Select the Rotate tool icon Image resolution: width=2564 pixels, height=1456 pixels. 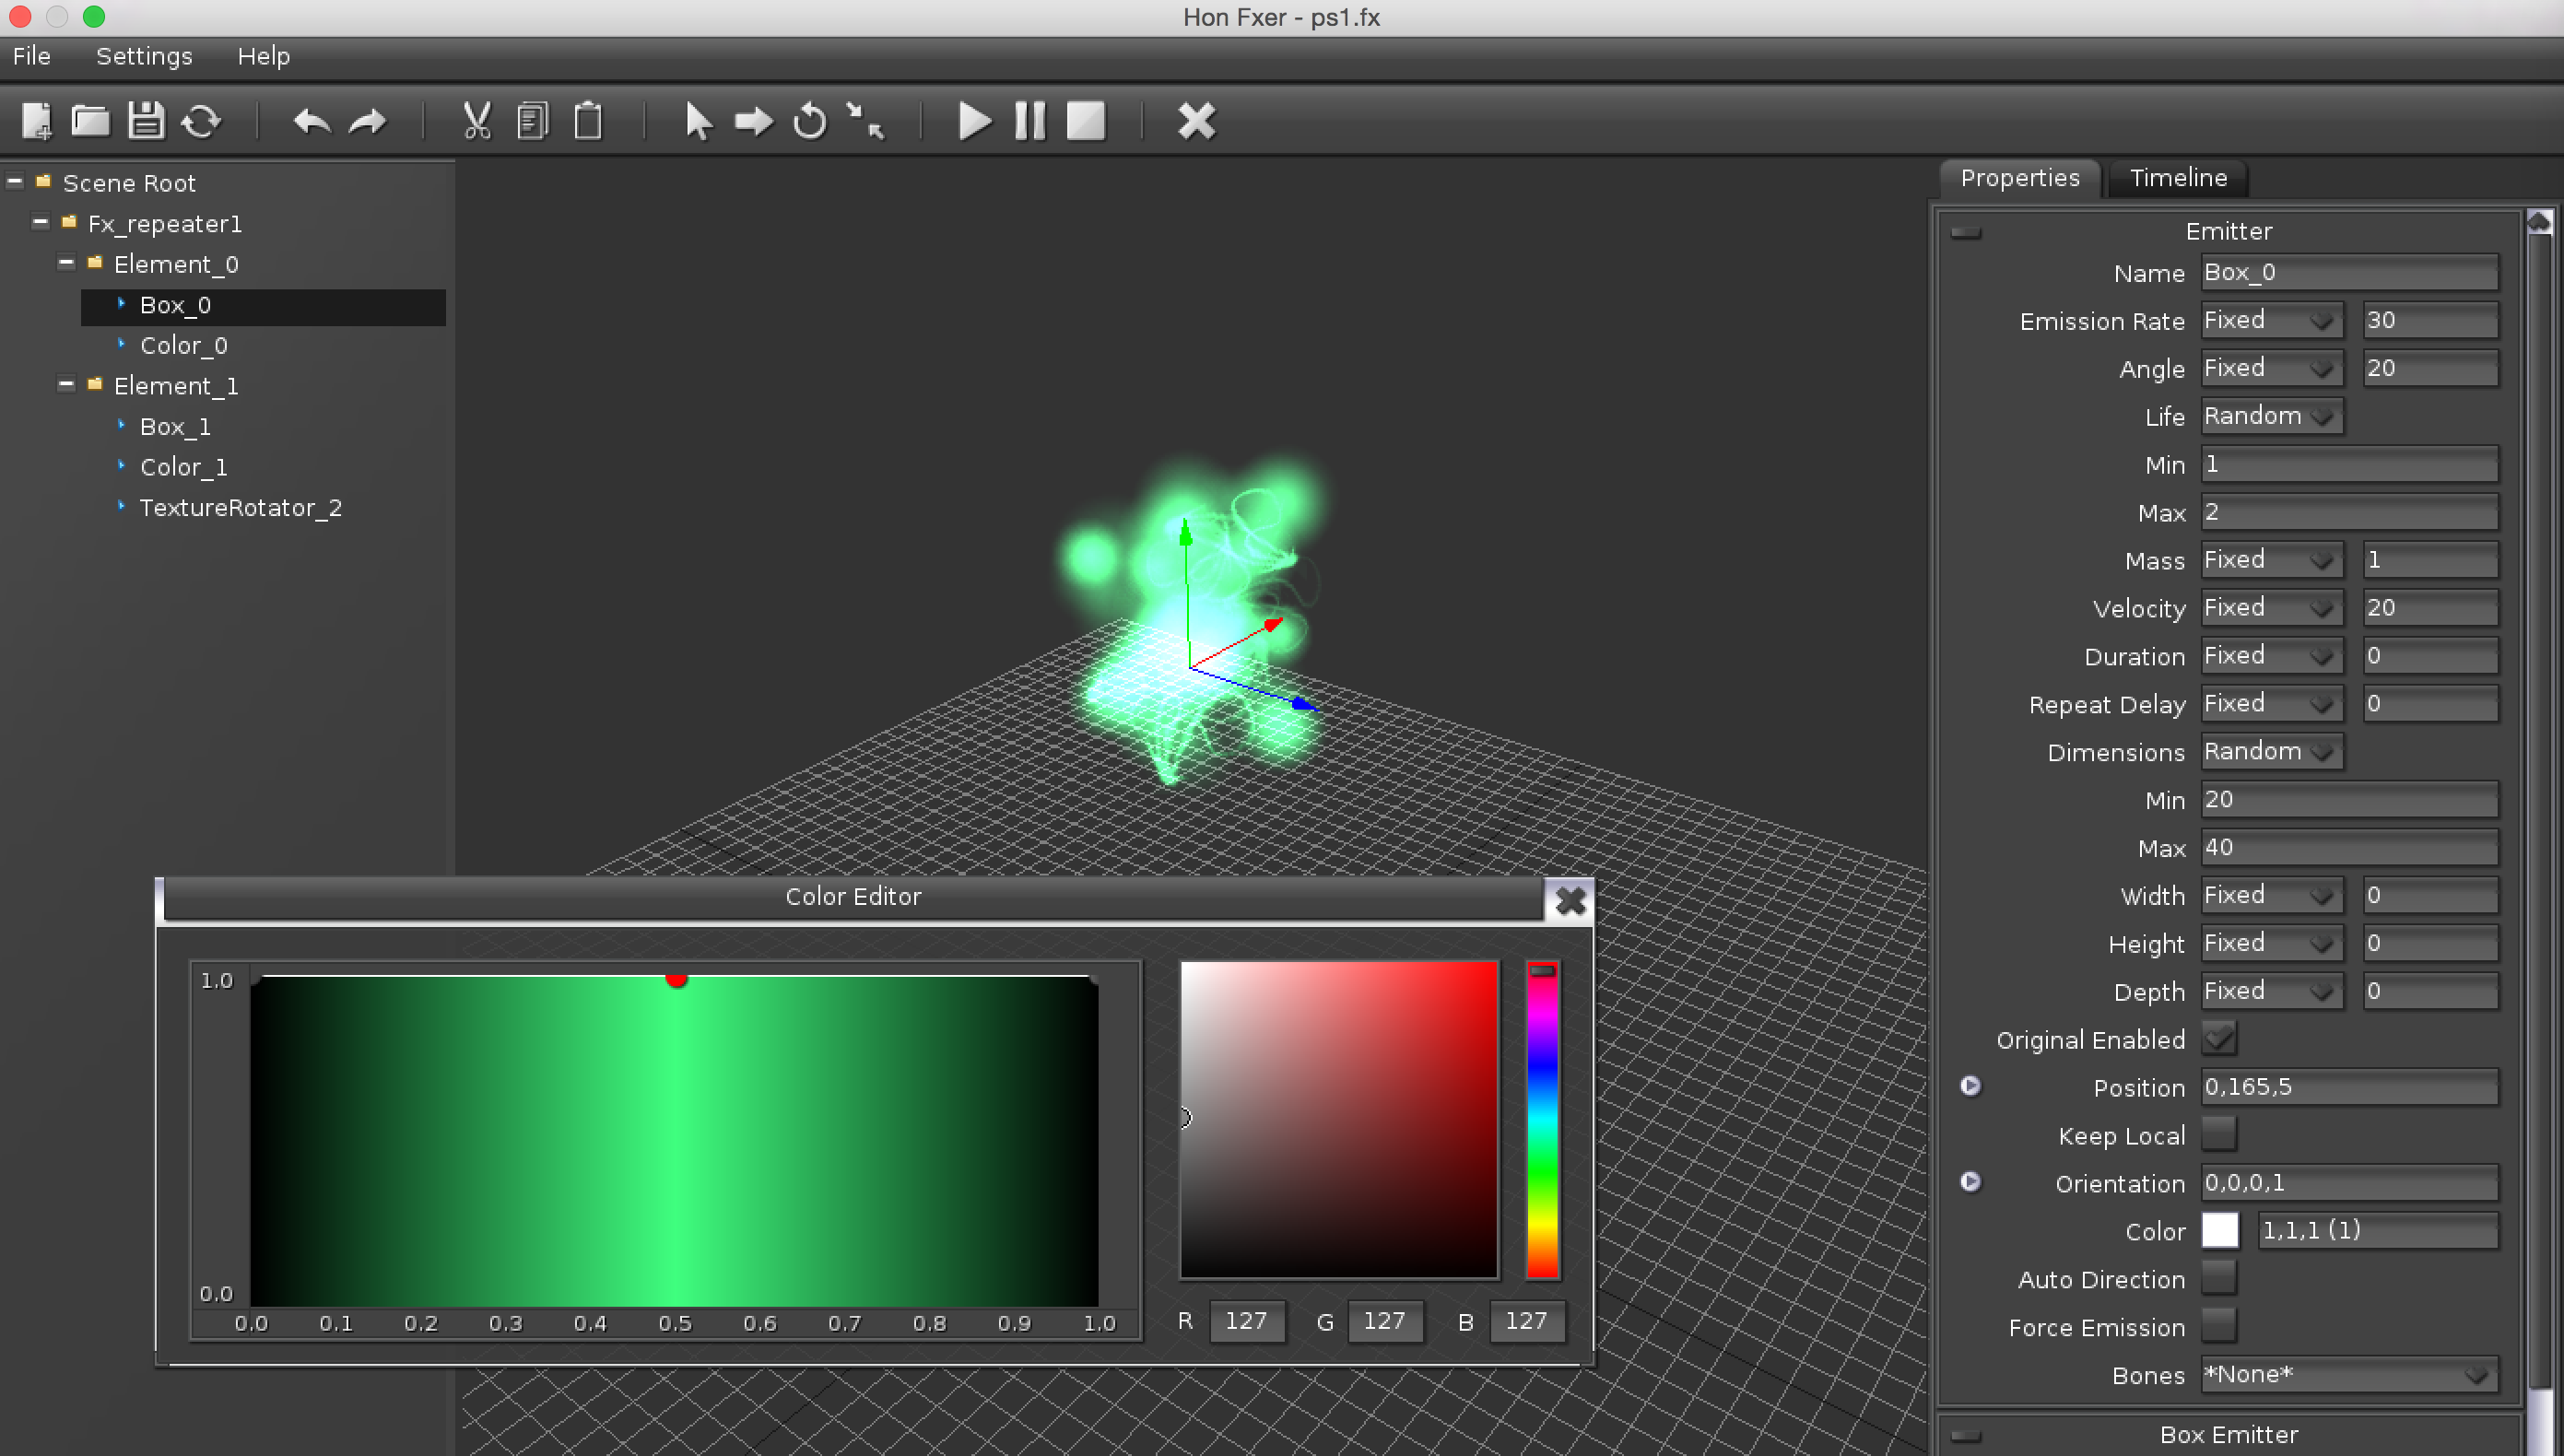[809, 121]
